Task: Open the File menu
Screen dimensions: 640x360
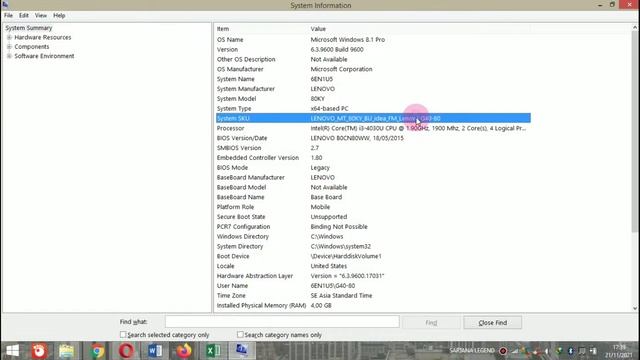Action: [8, 15]
